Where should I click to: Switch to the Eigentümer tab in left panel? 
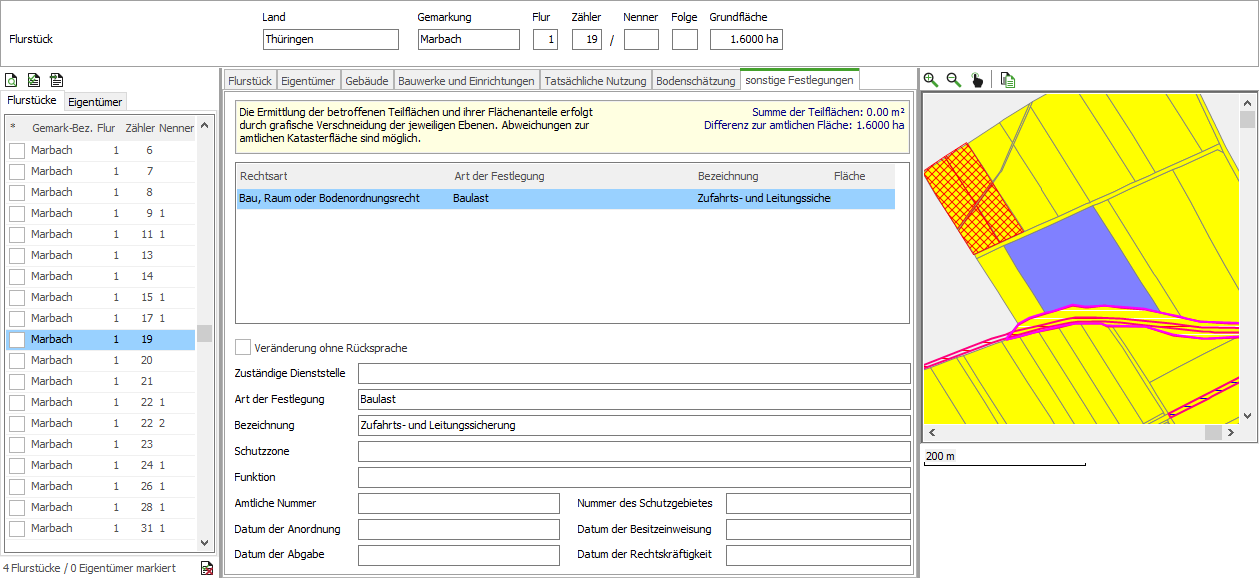pos(95,101)
